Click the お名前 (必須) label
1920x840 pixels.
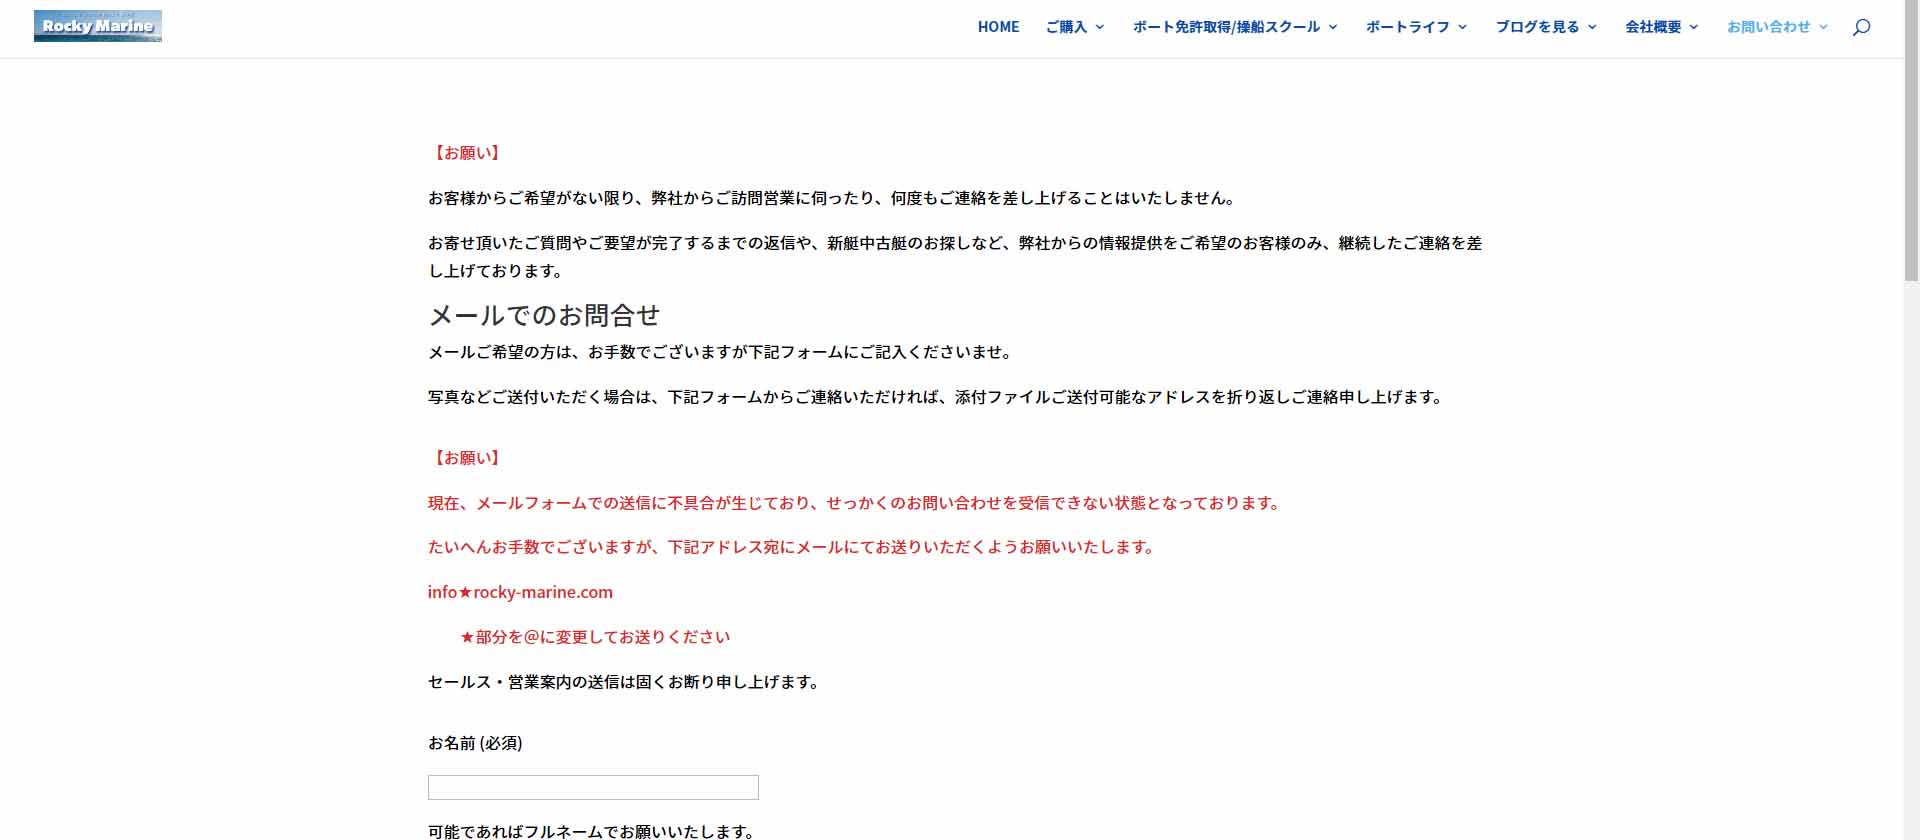point(475,743)
